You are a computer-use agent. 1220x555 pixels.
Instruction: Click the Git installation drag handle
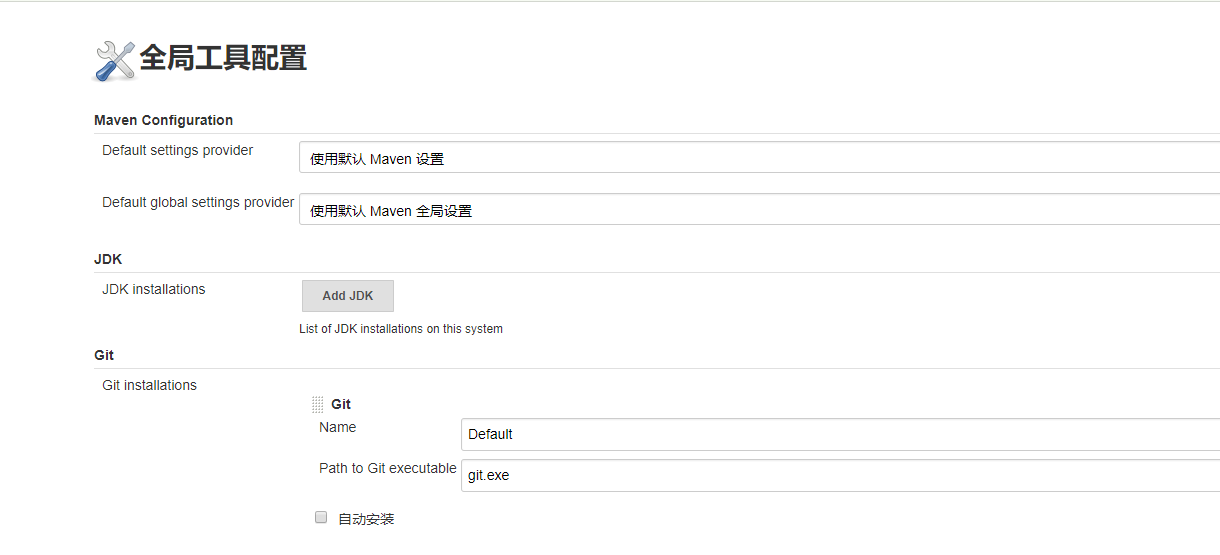317,404
